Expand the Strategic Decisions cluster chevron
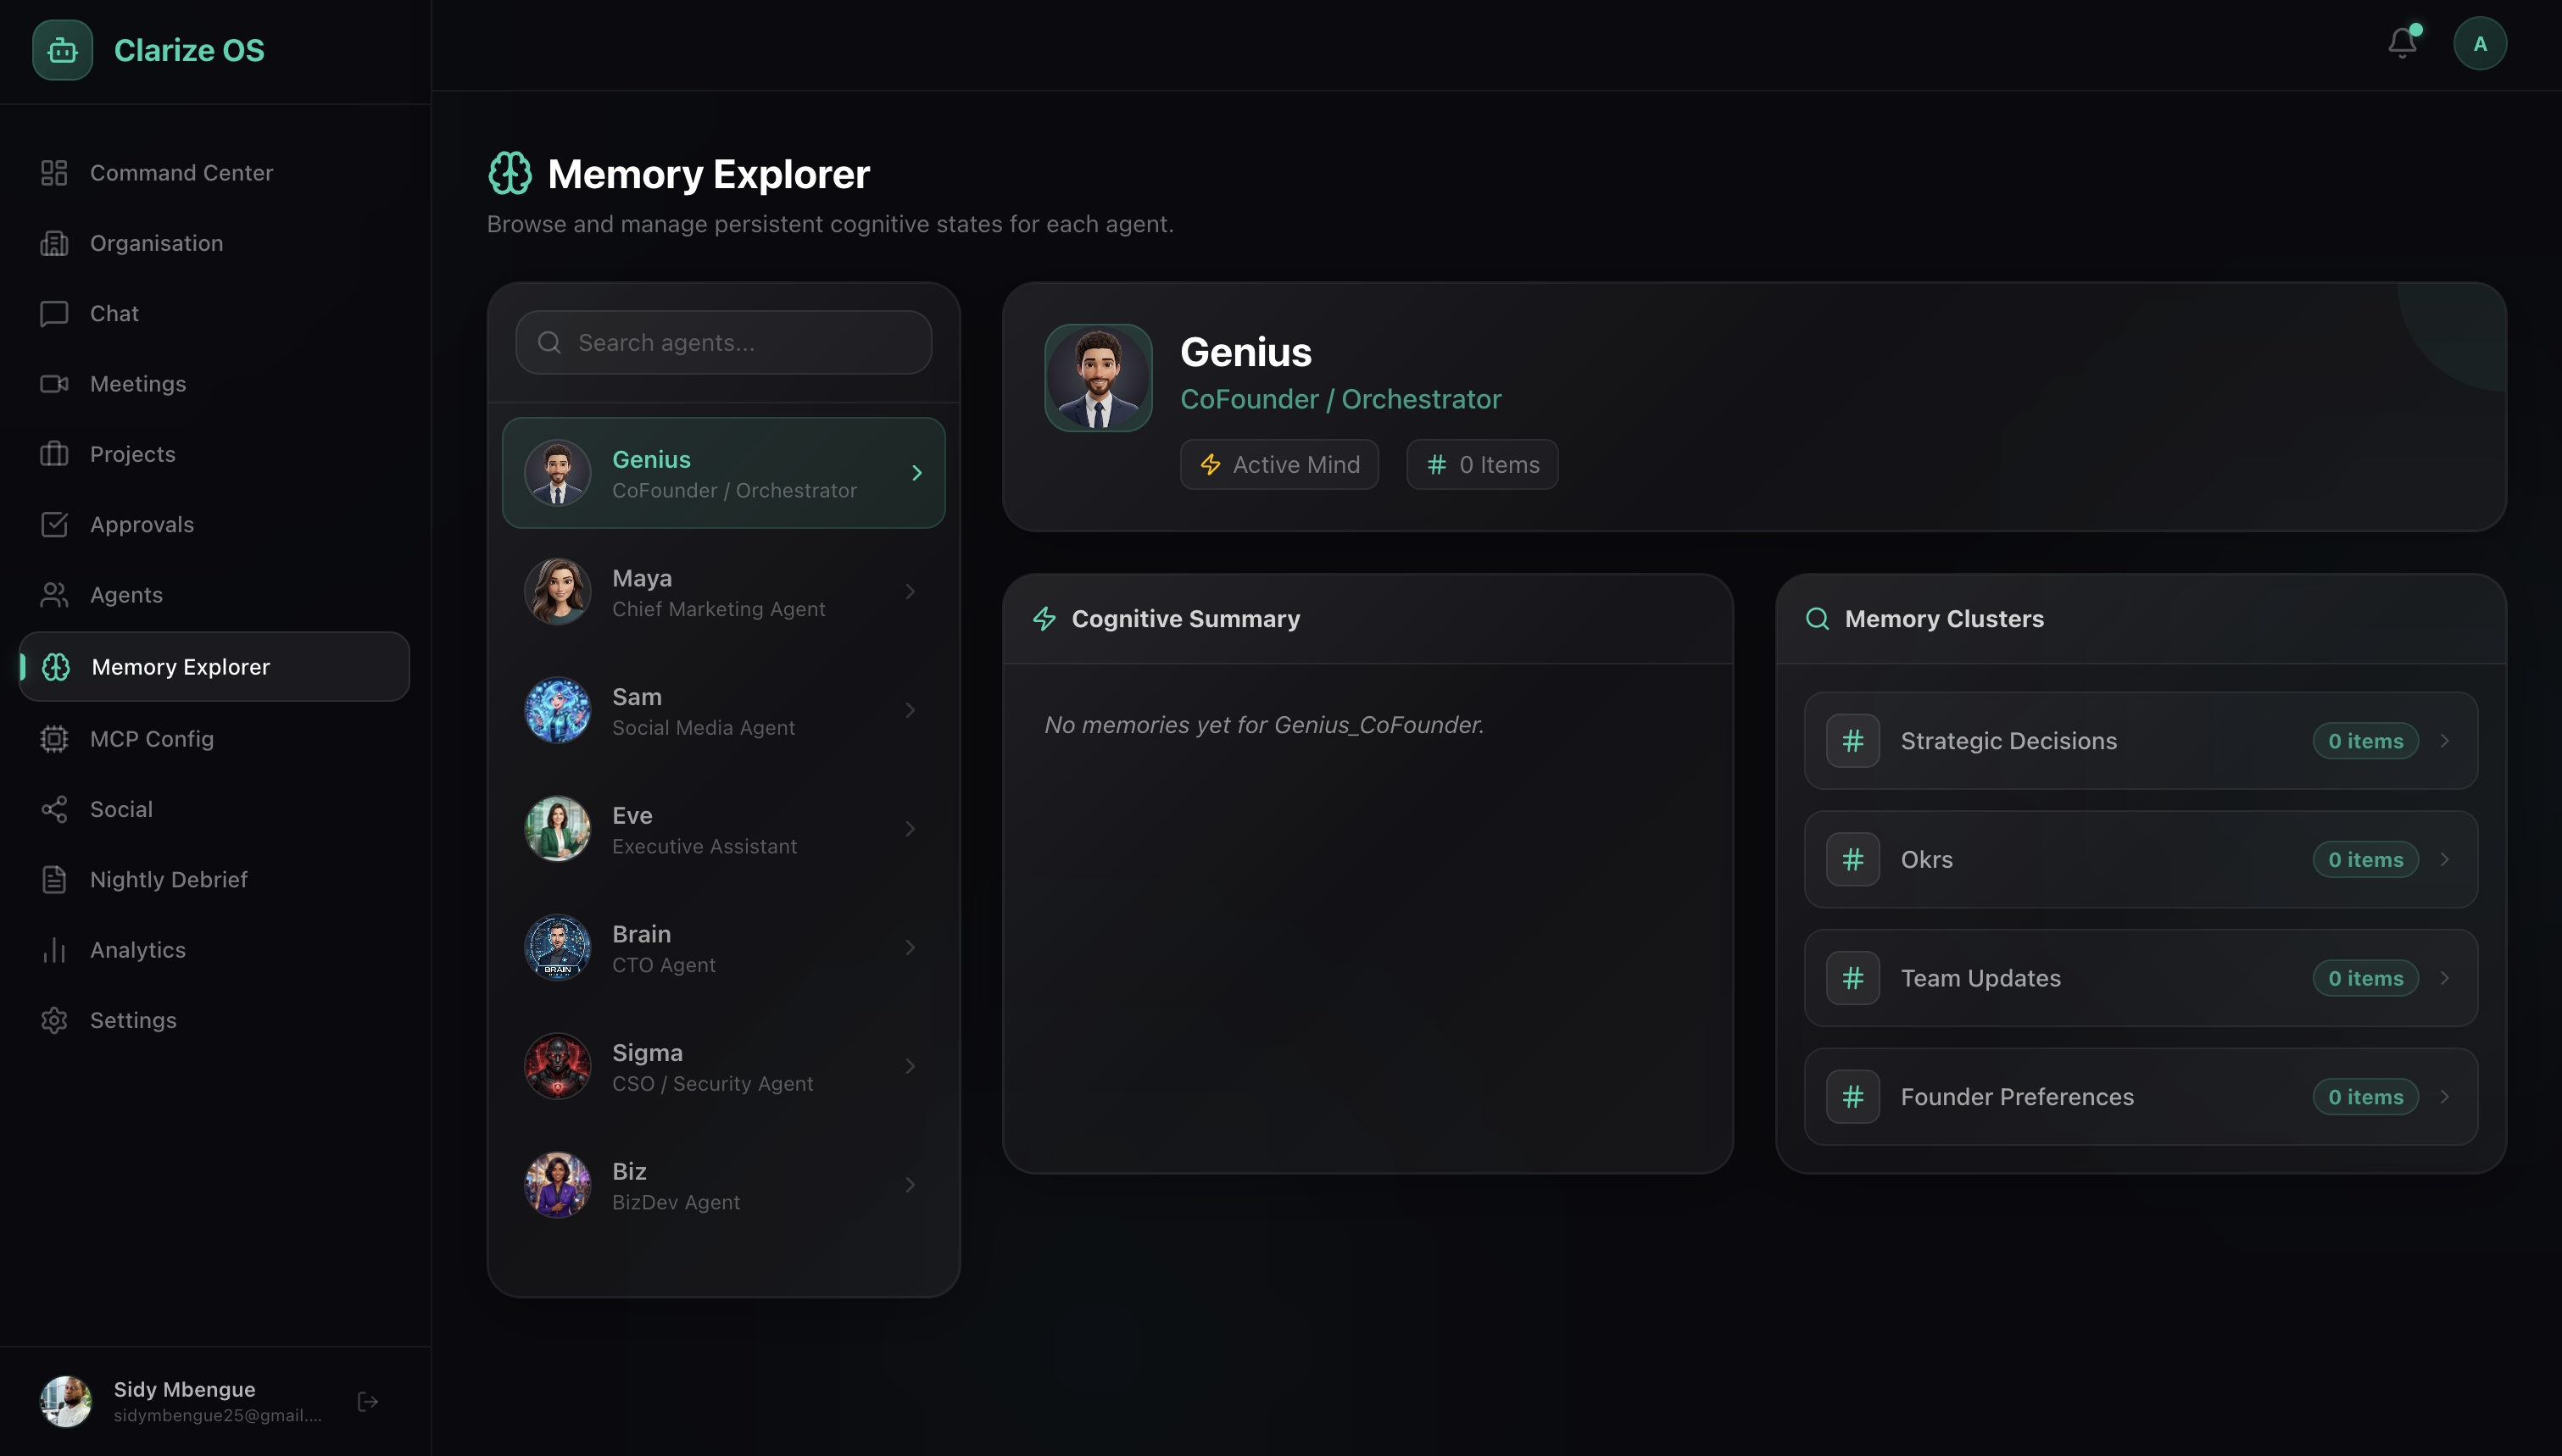Image resolution: width=2562 pixels, height=1456 pixels. pos(2444,741)
